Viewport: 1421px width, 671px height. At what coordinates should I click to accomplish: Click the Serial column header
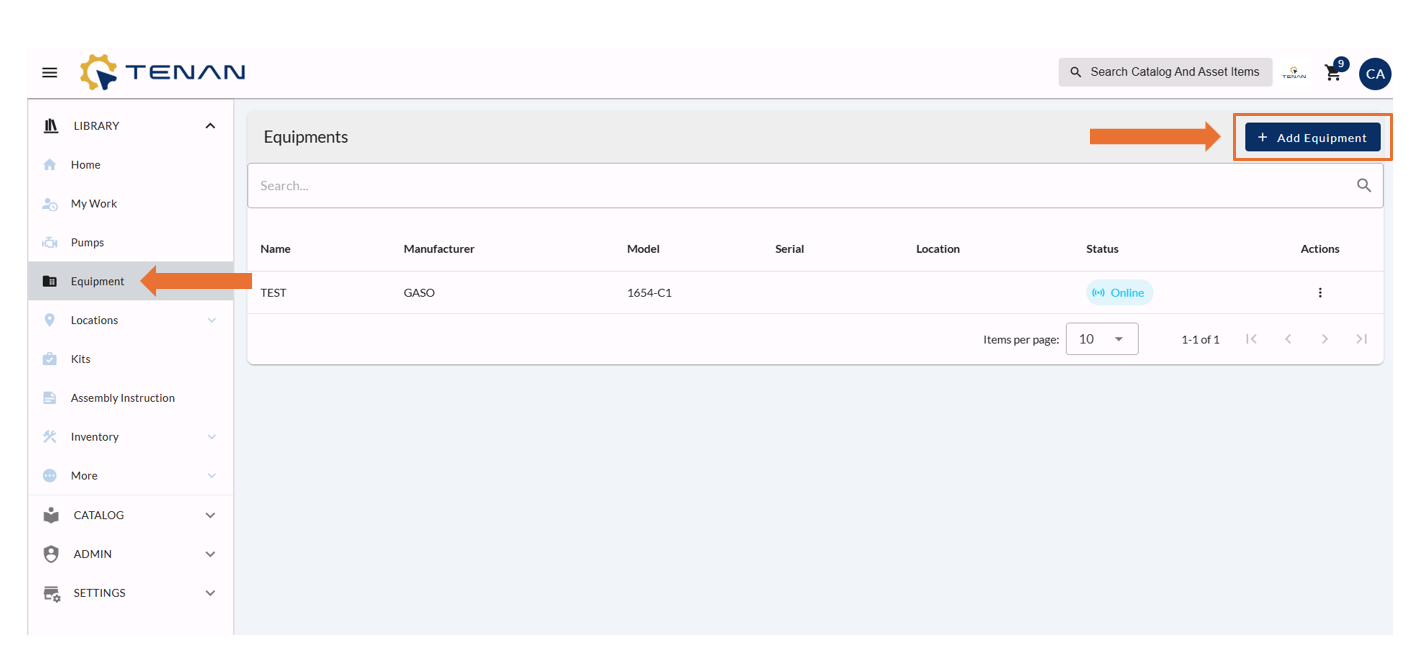pos(789,249)
